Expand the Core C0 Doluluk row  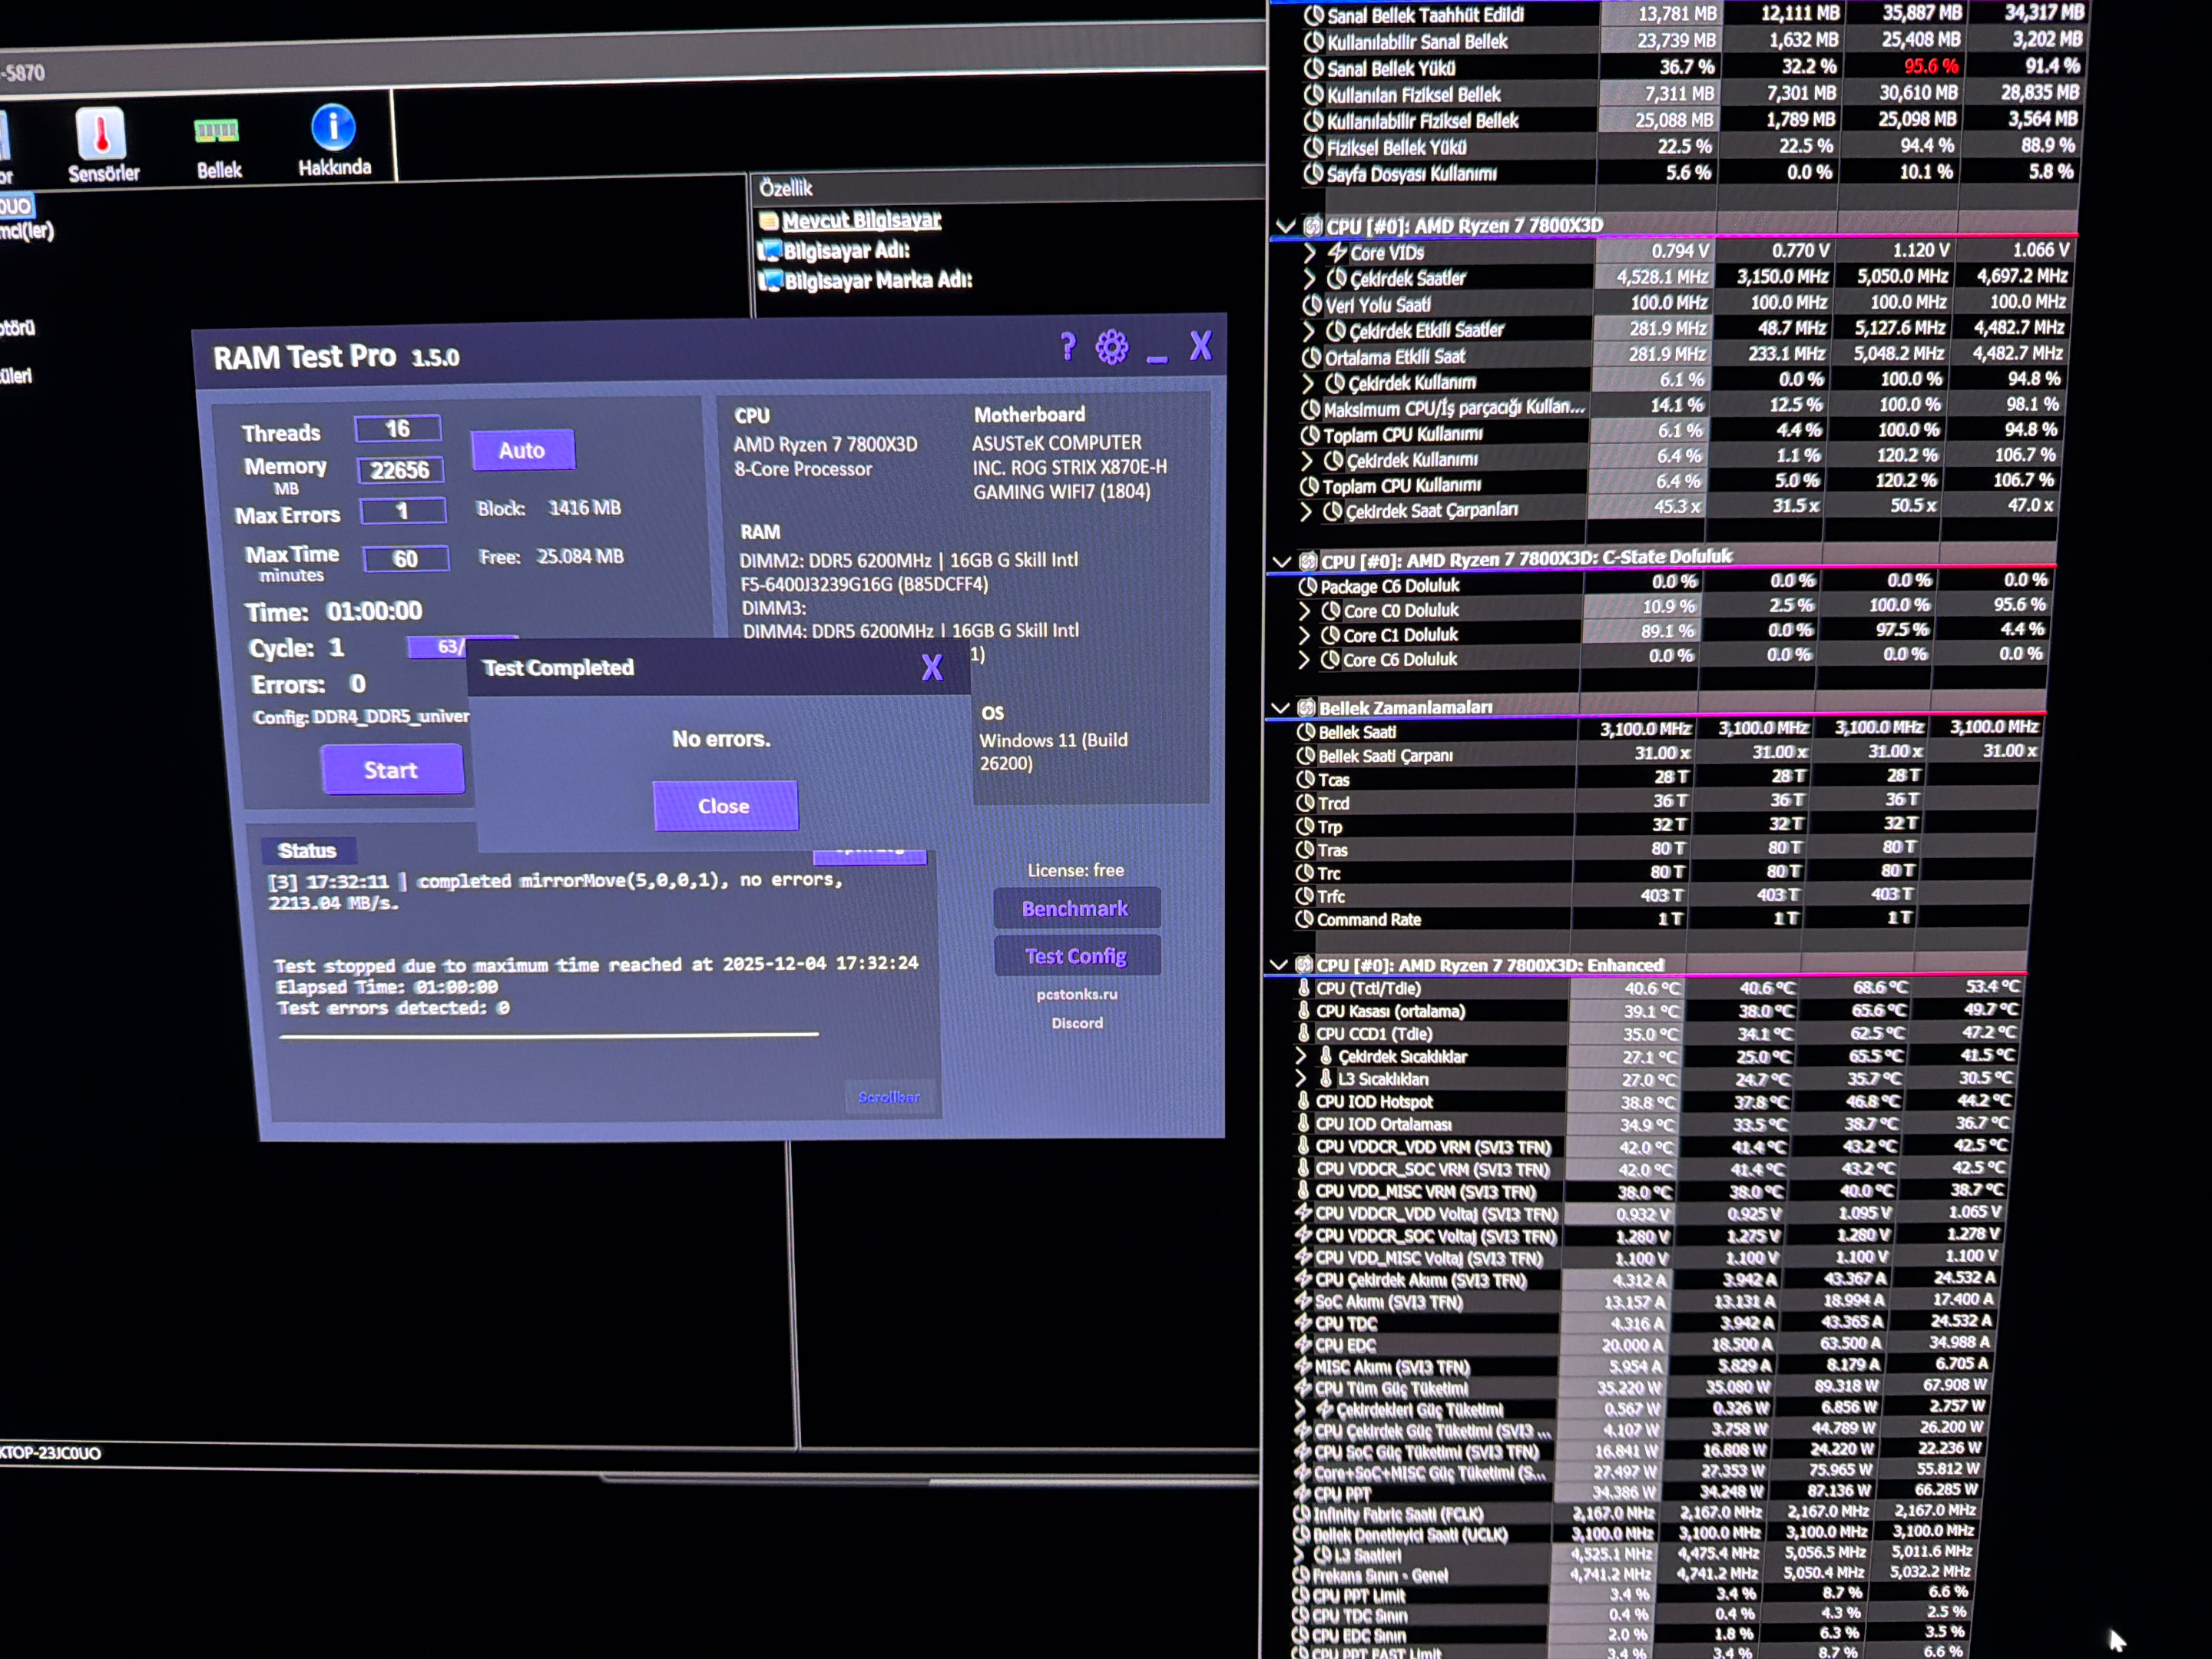click(1304, 610)
